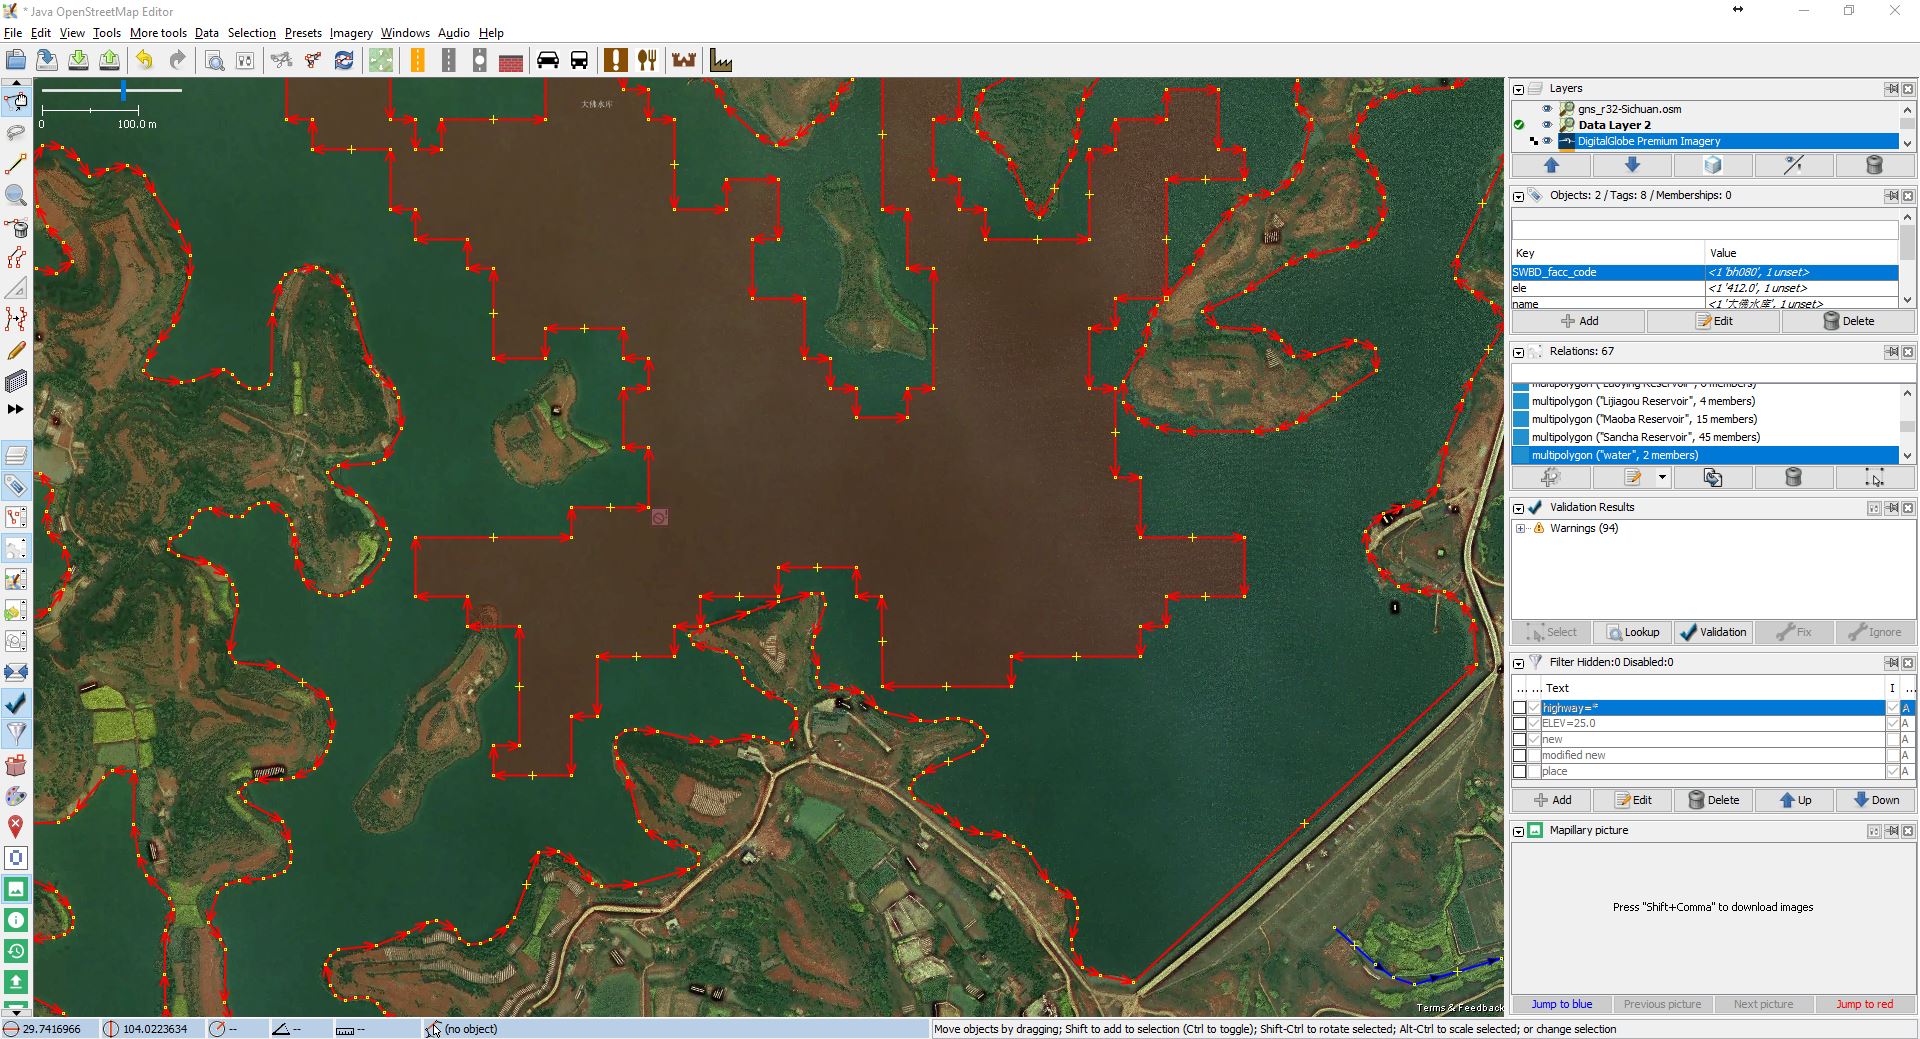The image size is (1920, 1039).
Task: Open the Imagery menu
Action: [351, 33]
